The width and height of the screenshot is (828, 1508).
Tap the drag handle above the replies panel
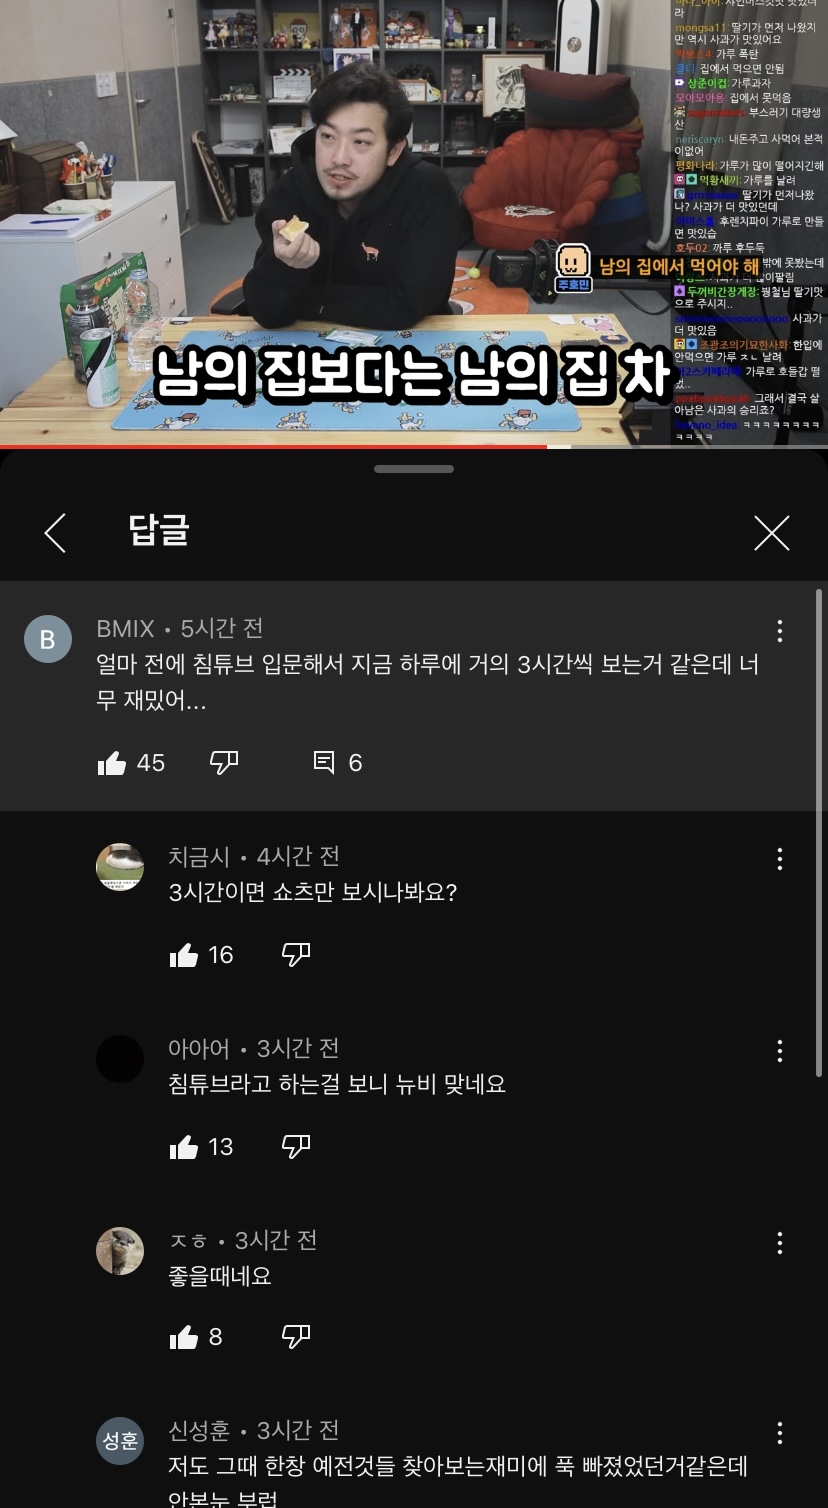(x=414, y=469)
